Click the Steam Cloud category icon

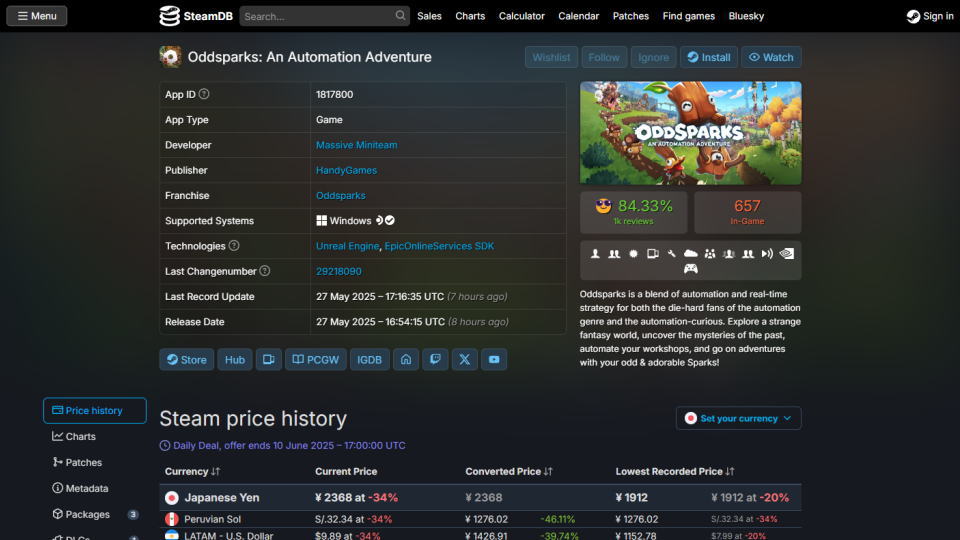[691, 253]
